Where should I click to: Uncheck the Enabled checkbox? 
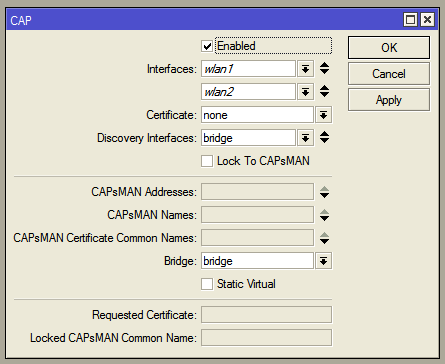pos(207,46)
